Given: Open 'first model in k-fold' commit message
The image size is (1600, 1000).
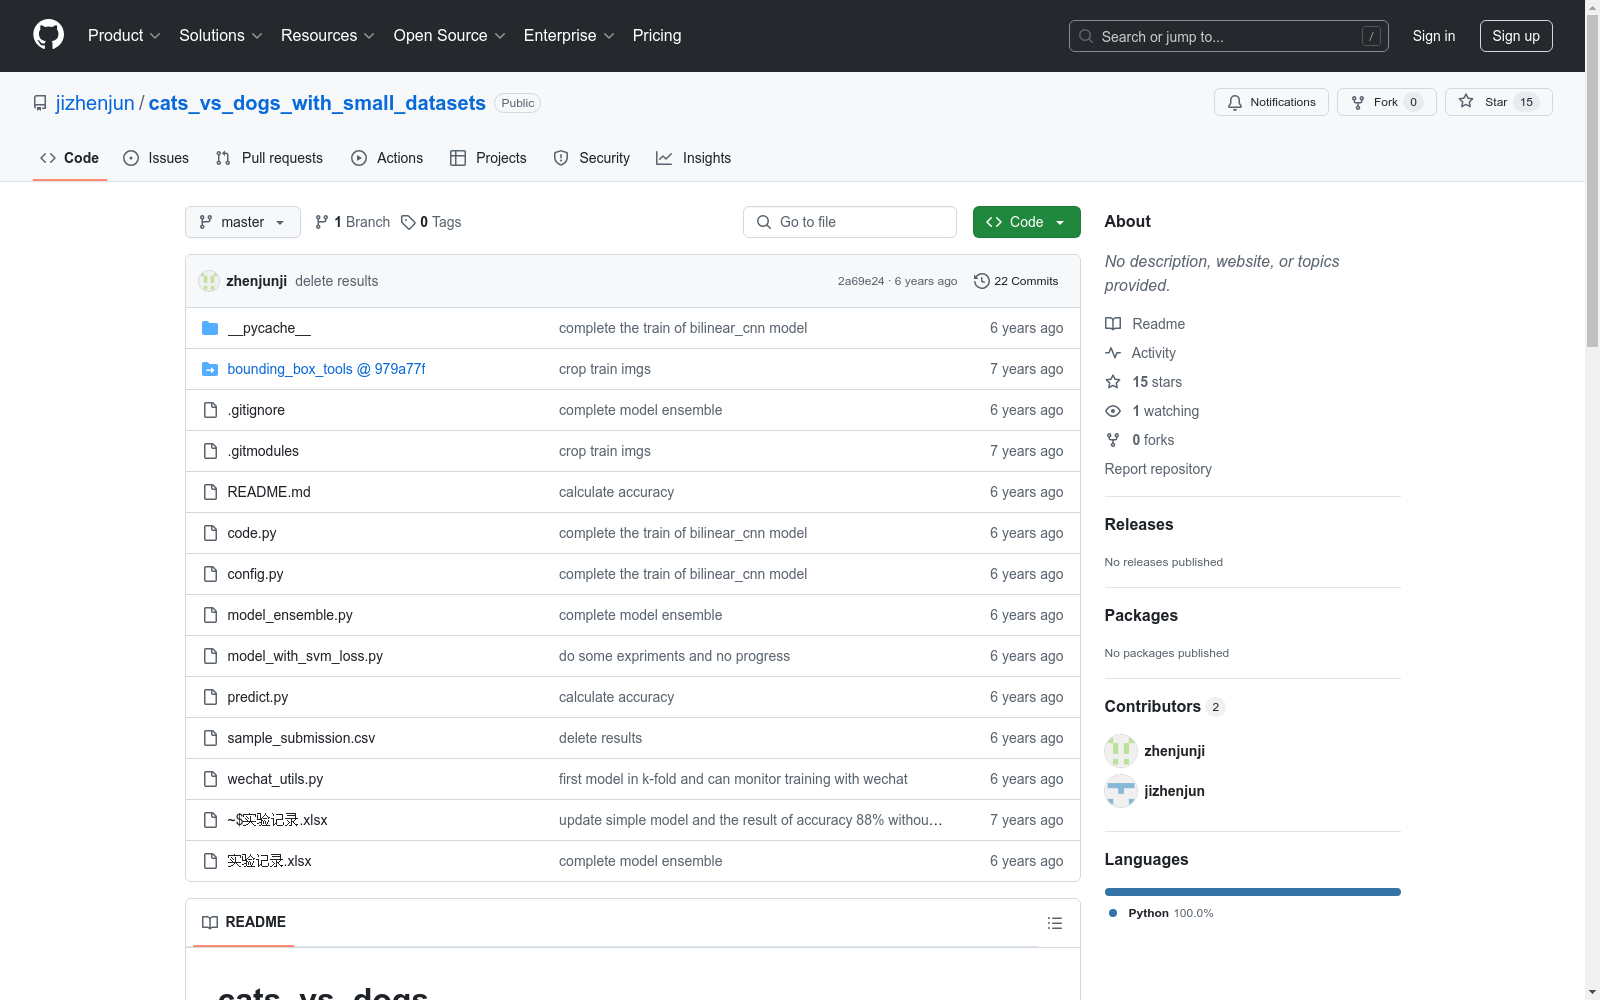Looking at the screenshot, I should (733, 779).
